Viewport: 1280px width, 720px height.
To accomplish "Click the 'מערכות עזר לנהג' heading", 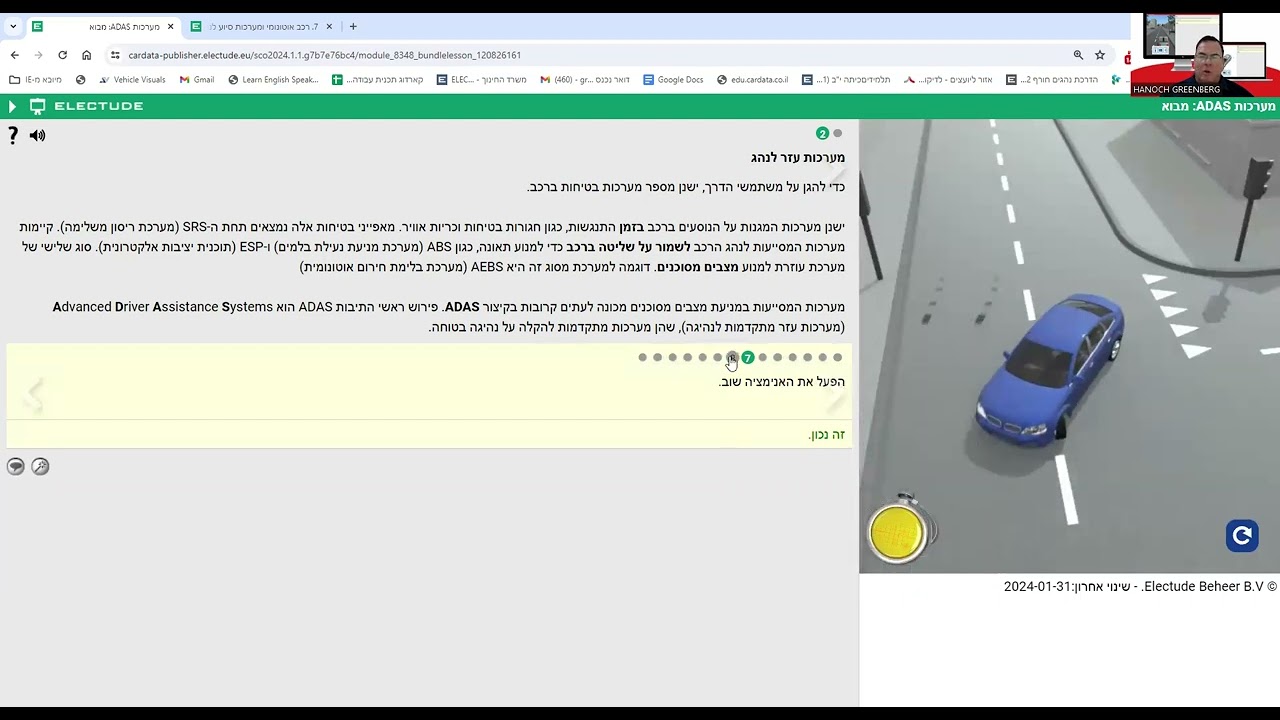I will 798,158.
